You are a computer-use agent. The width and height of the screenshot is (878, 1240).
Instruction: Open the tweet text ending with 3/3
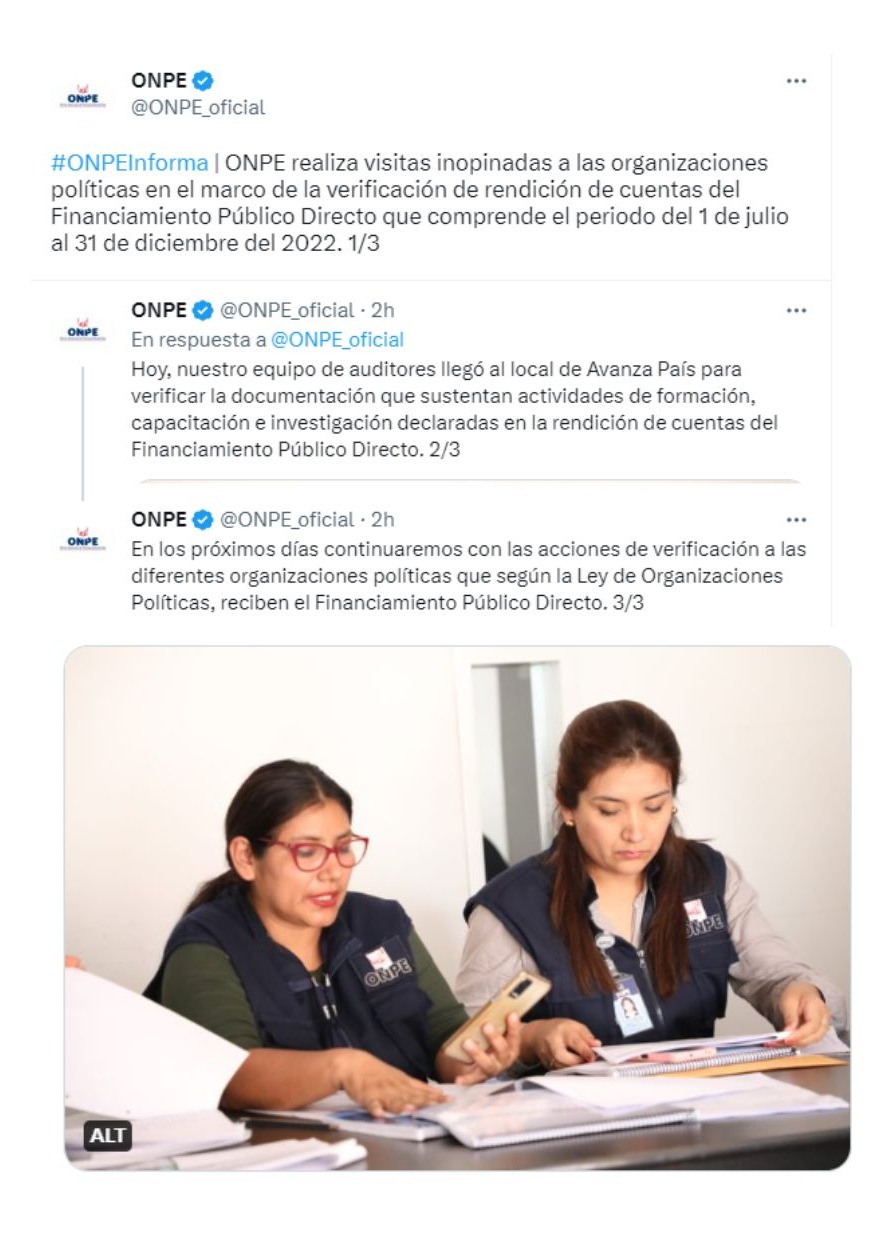point(468,577)
